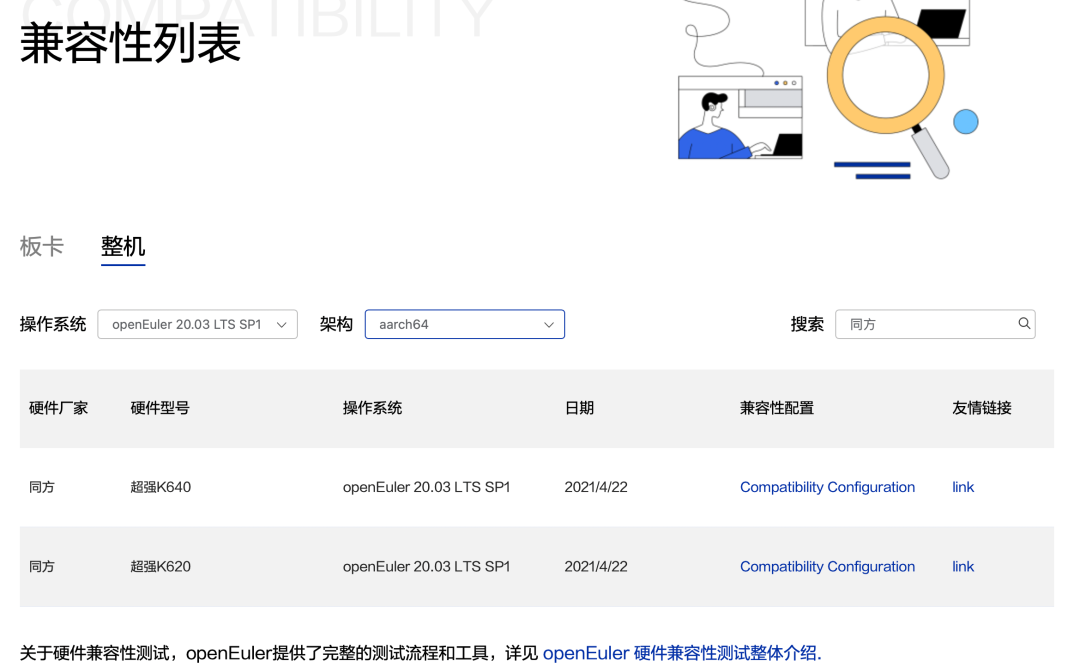Click the 架构 label beside the dropdown
The height and width of the screenshot is (667, 1080).
click(336, 325)
